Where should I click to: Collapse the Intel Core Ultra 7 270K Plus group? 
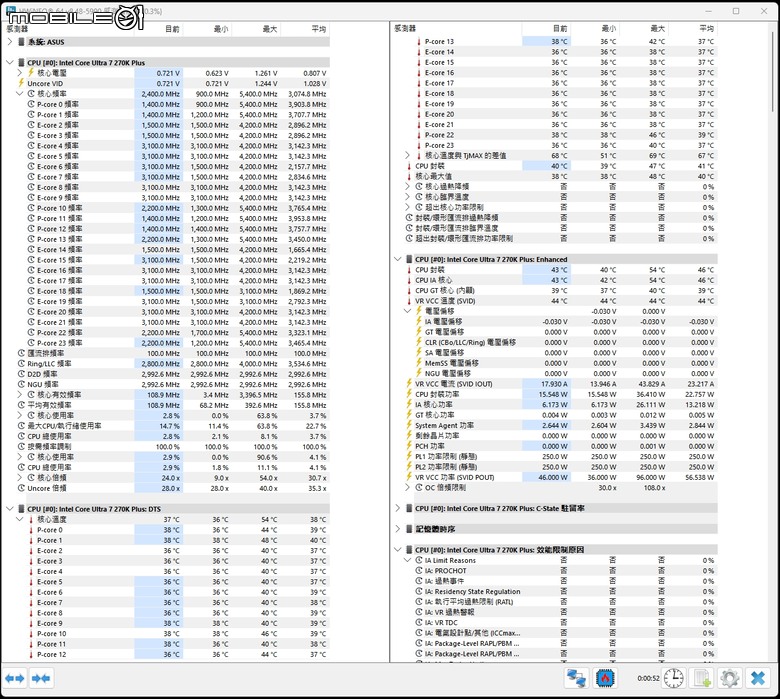[9, 63]
